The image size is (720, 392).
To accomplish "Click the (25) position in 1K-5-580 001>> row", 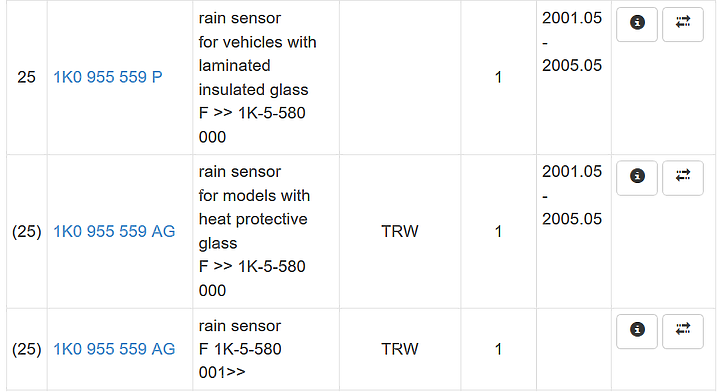I will click(27, 349).
